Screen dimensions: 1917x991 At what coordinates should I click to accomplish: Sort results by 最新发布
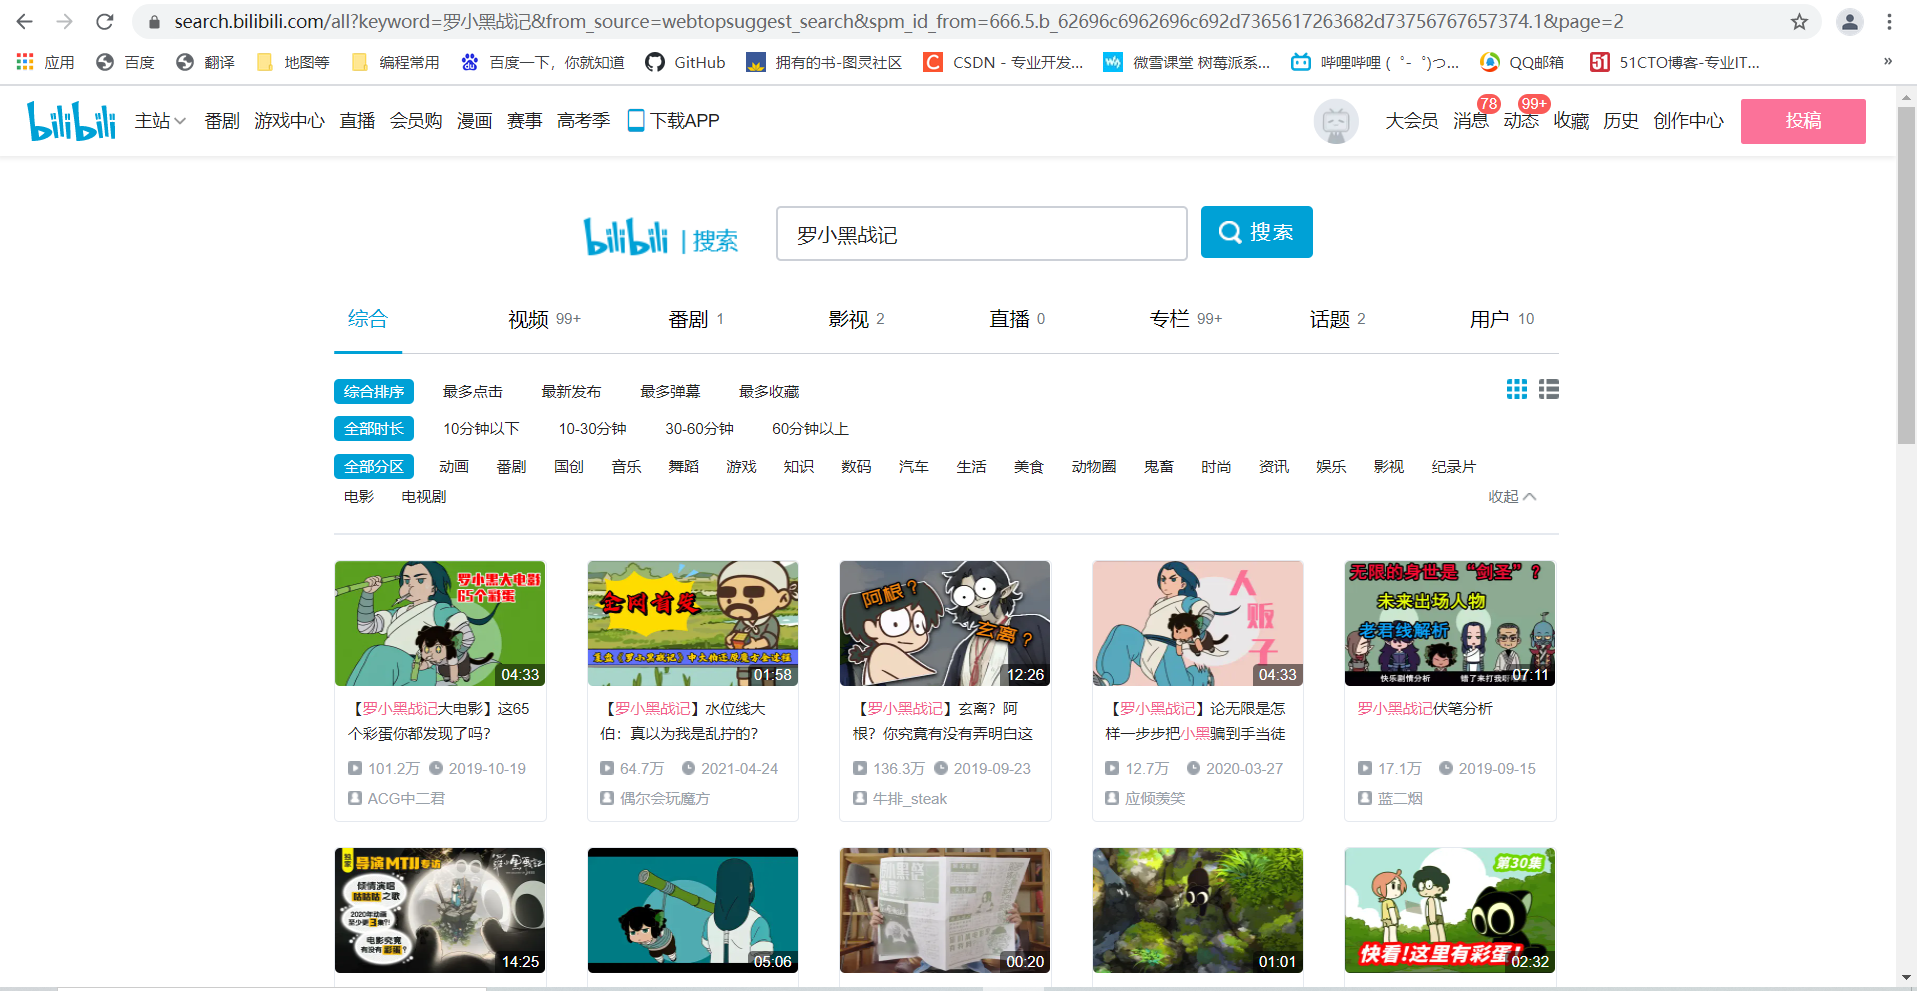click(x=571, y=391)
